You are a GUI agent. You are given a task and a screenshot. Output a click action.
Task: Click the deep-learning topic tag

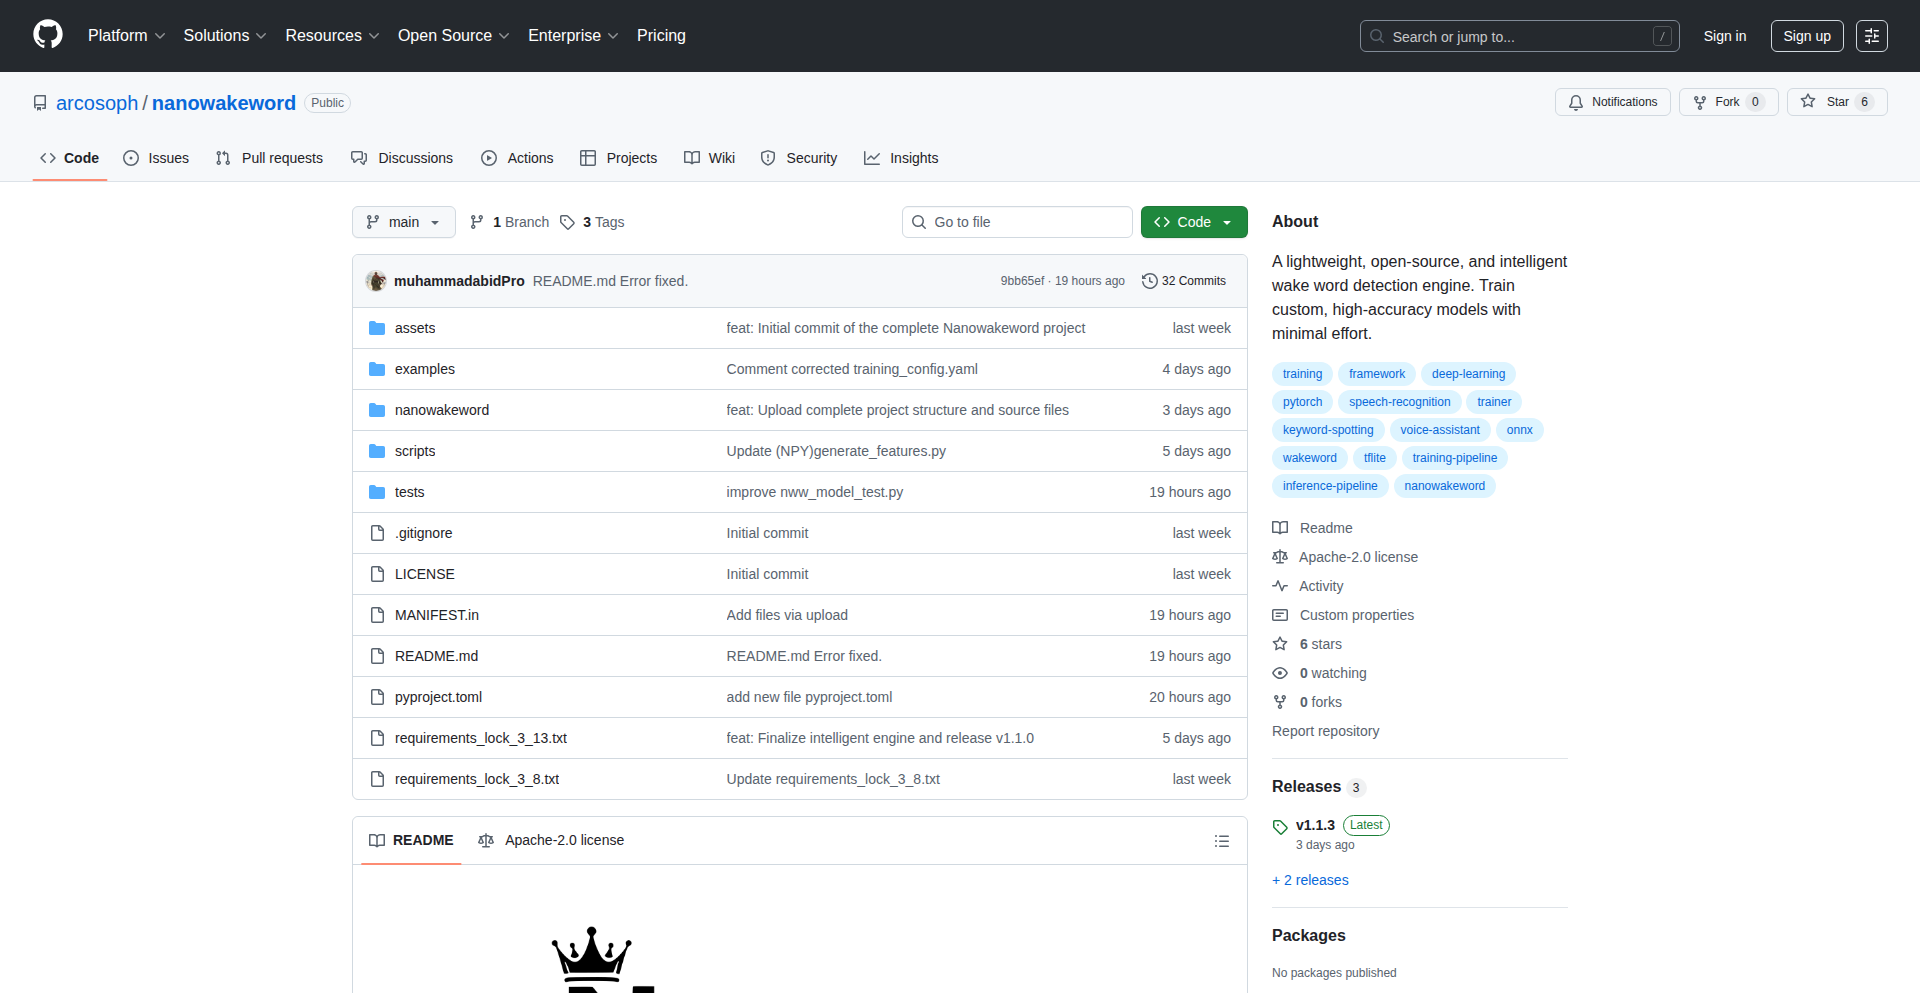click(1468, 374)
